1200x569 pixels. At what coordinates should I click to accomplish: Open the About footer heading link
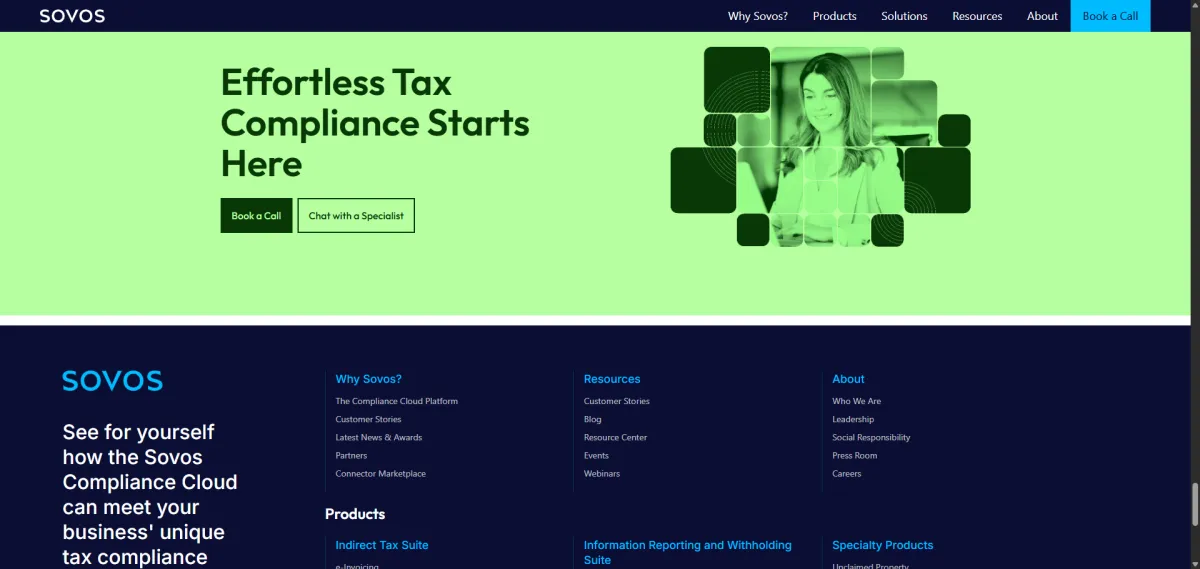point(848,379)
